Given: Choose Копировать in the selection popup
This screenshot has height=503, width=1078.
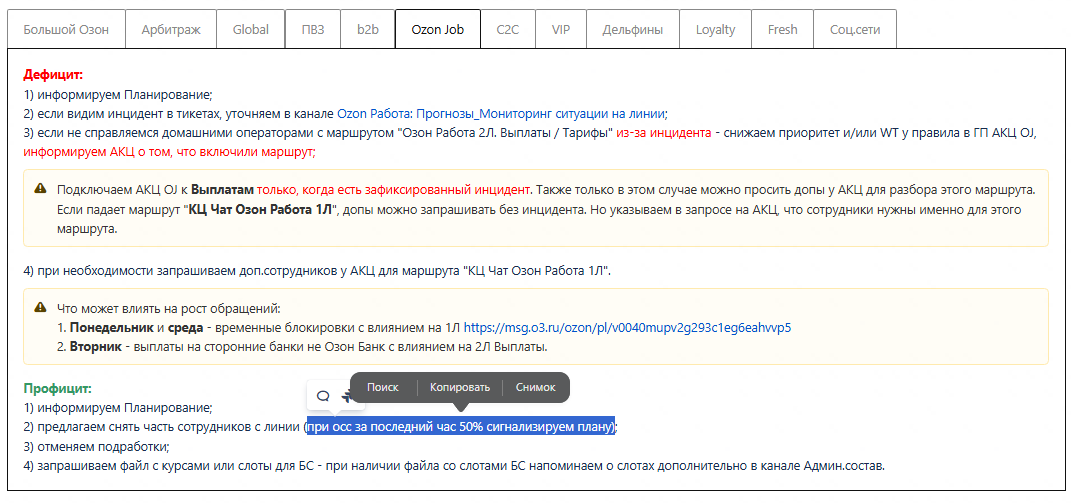Looking at the screenshot, I should point(460,388).
